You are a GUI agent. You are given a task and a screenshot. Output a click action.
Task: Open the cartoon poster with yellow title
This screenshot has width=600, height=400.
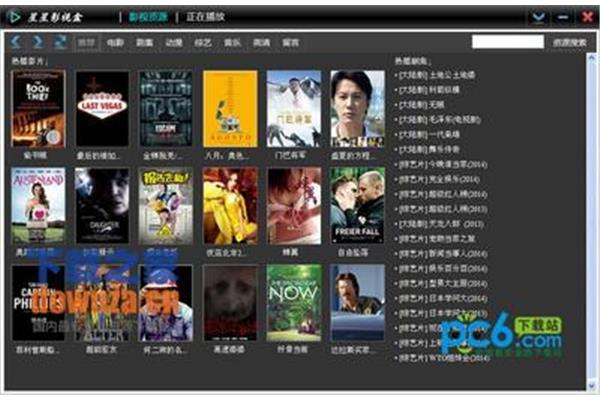point(166,206)
